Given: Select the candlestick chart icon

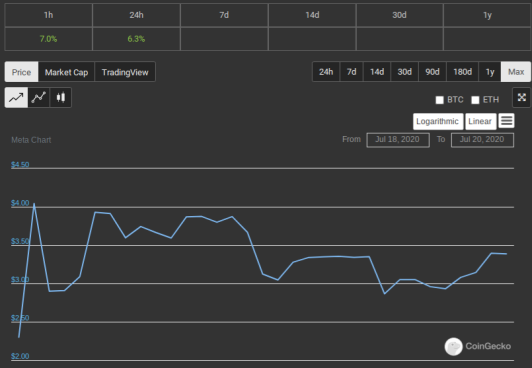Looking at the screenshot, I should [60, 98].
